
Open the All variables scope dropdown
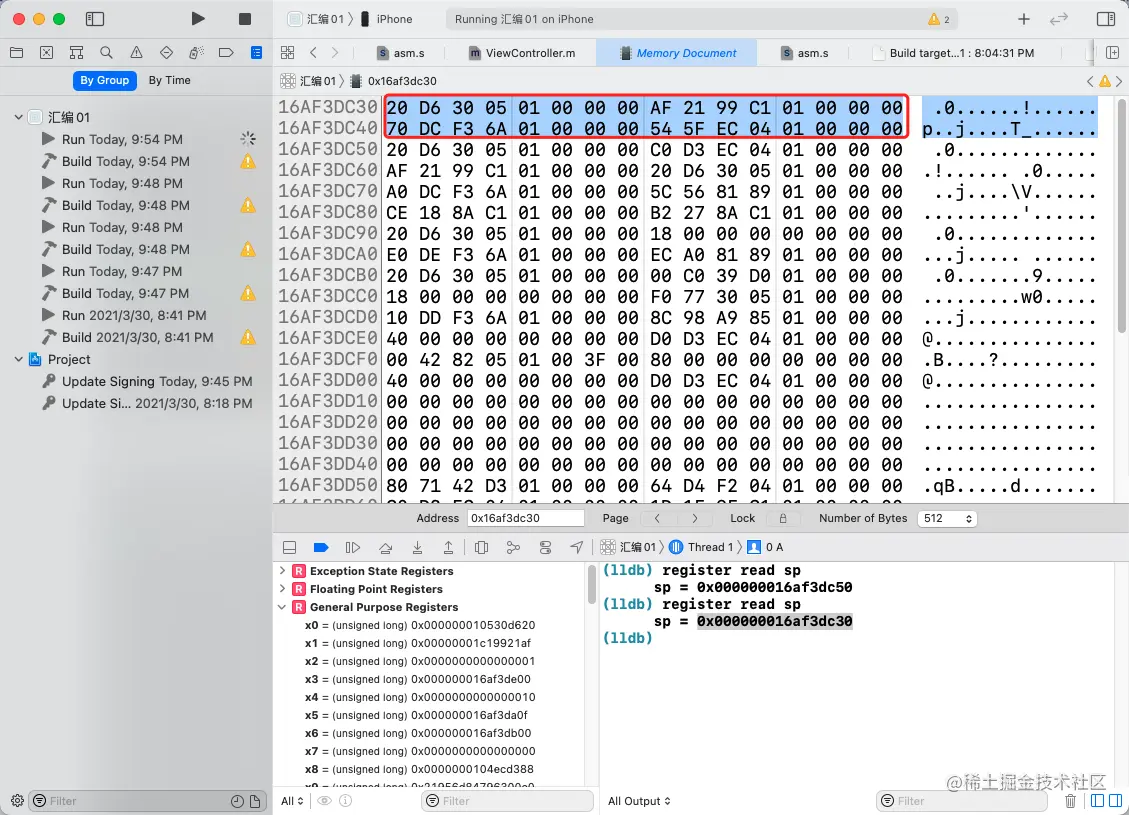pyautogui.click(x=292, y=801)
